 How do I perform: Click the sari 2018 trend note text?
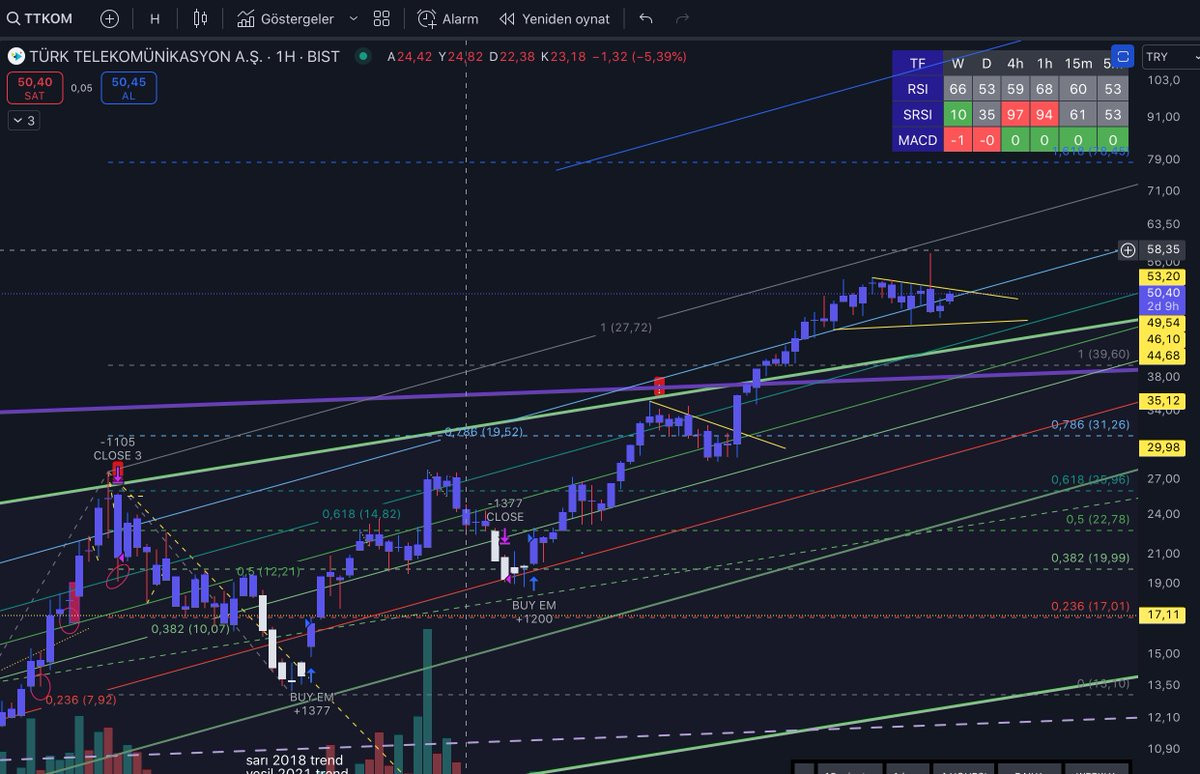(x=297, y=761)
